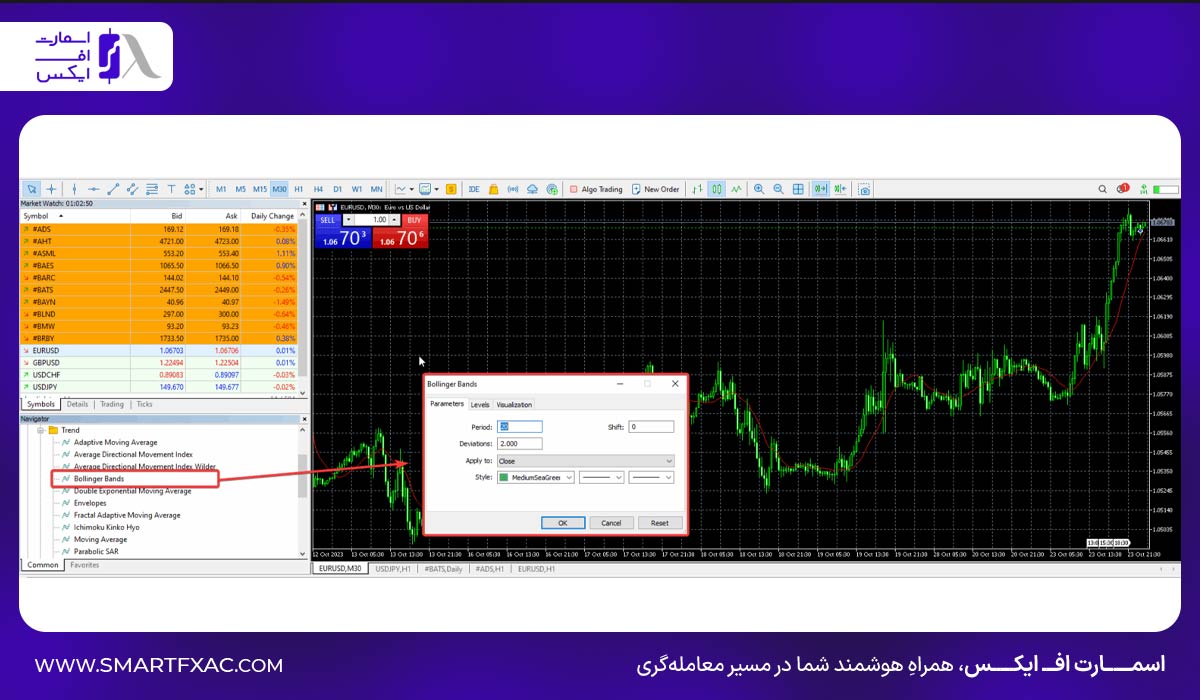The image size is (1200, 700).
Task: Toggle the H1 timeframe button
Action: click(298, 189)
